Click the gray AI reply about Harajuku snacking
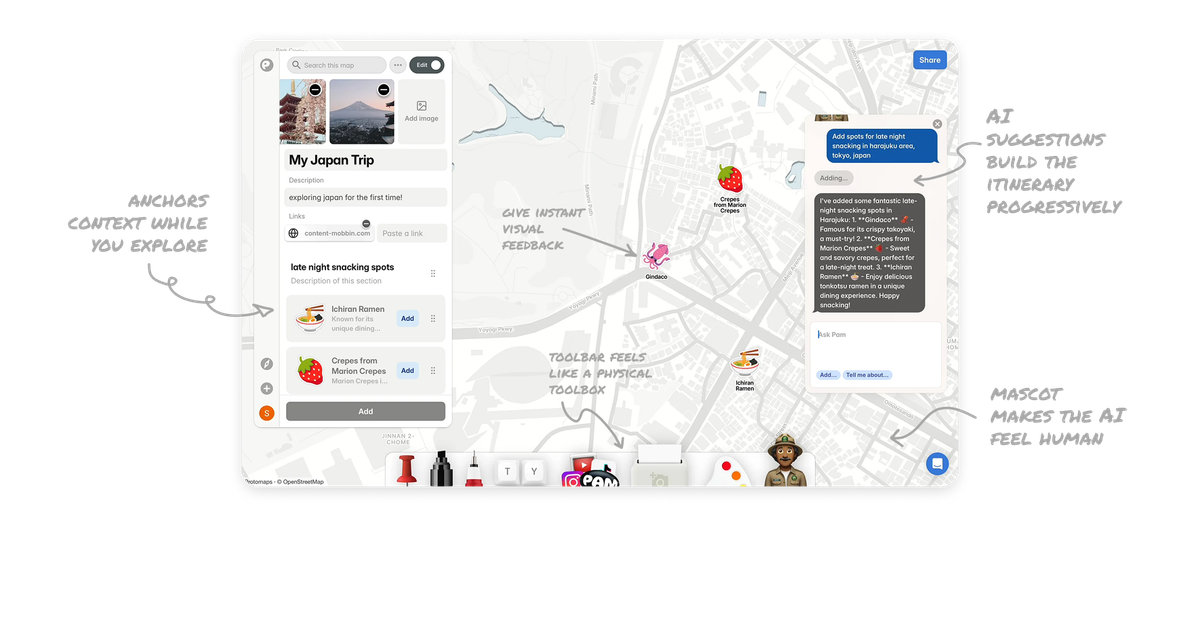 (869, 252)
